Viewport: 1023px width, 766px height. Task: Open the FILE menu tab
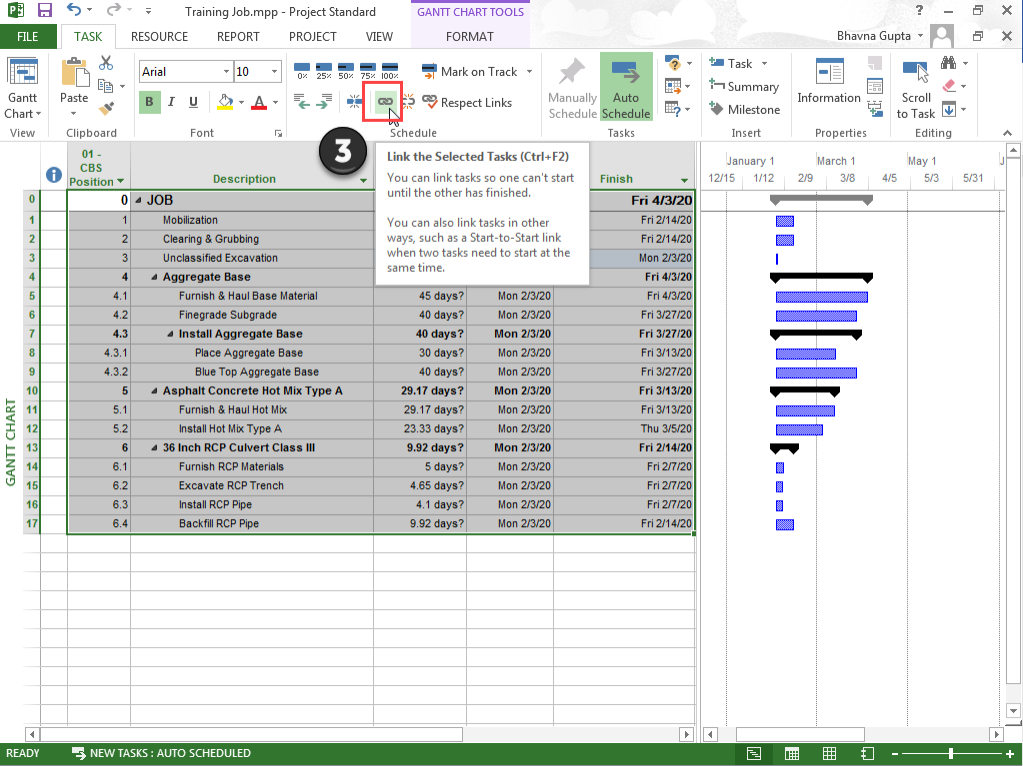[x=28, y=37]
